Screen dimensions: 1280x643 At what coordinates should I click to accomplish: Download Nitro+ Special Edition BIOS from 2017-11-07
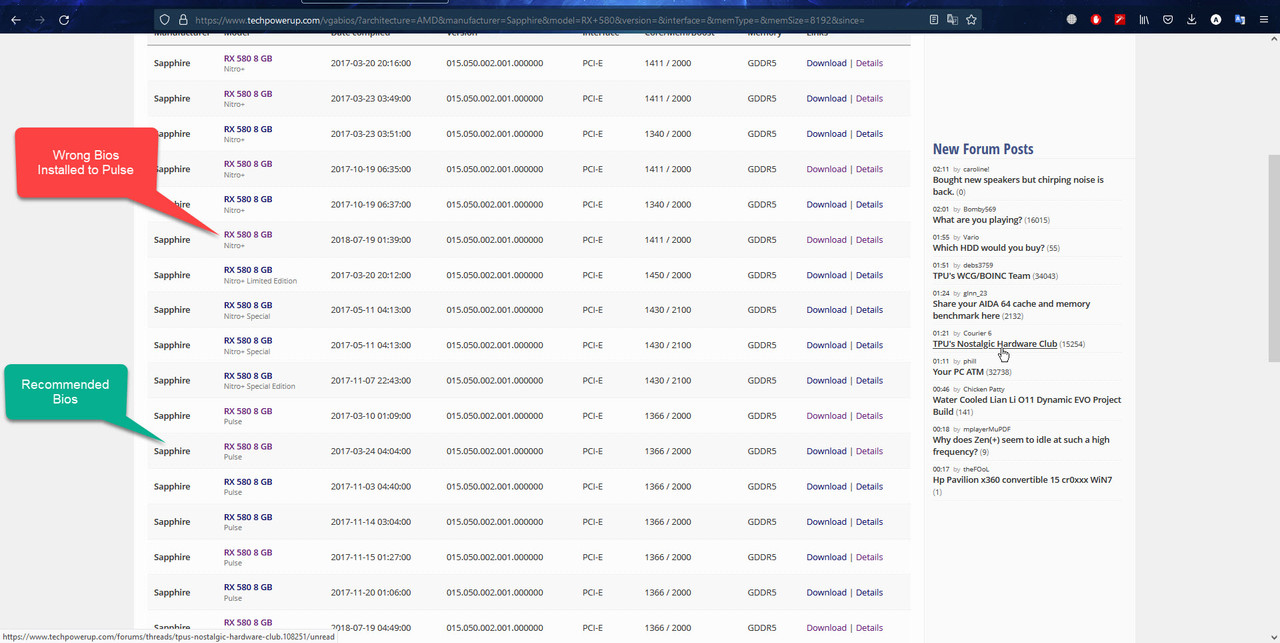(826, 380)
